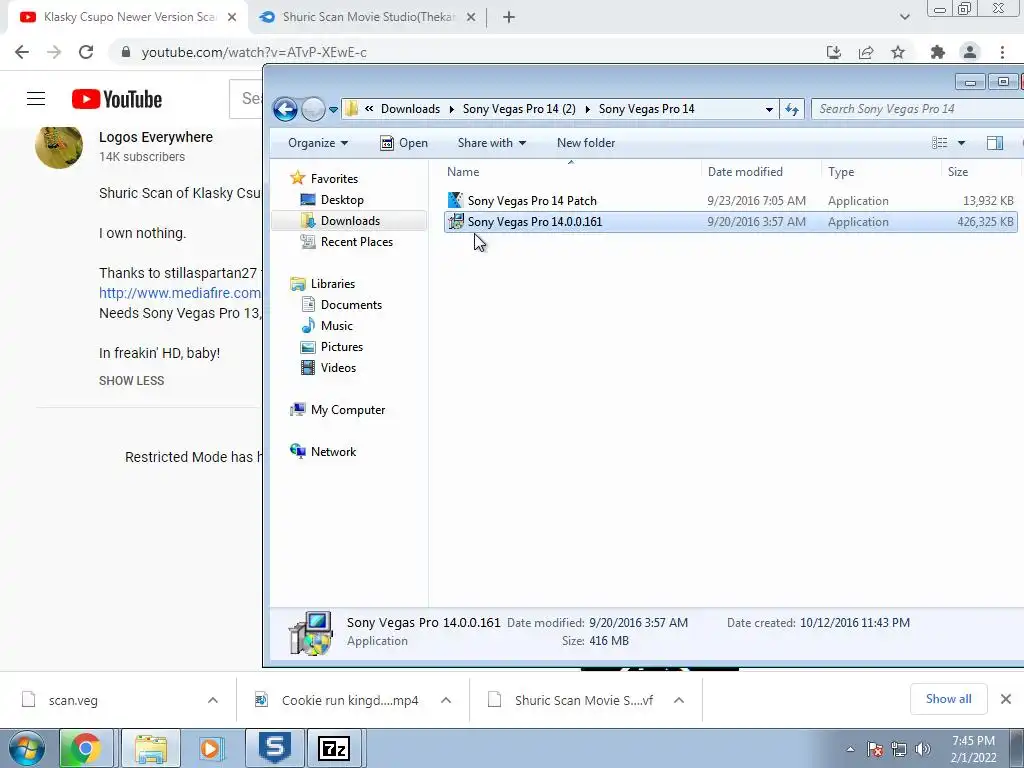The image size is (1024, 768).
Task: Click the Sony Vegas Pro 14 Patch icon
Action: pyautogui.click(x=455, y=200)
